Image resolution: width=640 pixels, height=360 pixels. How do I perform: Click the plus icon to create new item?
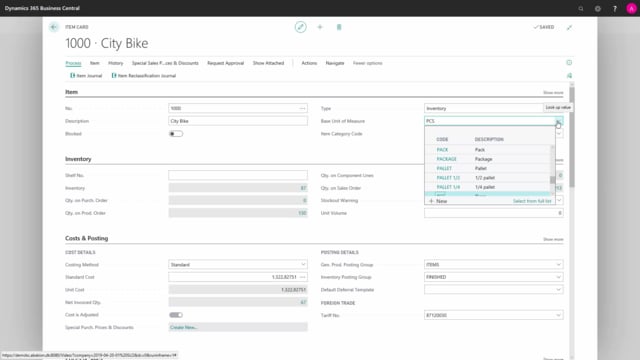[320, 27]
